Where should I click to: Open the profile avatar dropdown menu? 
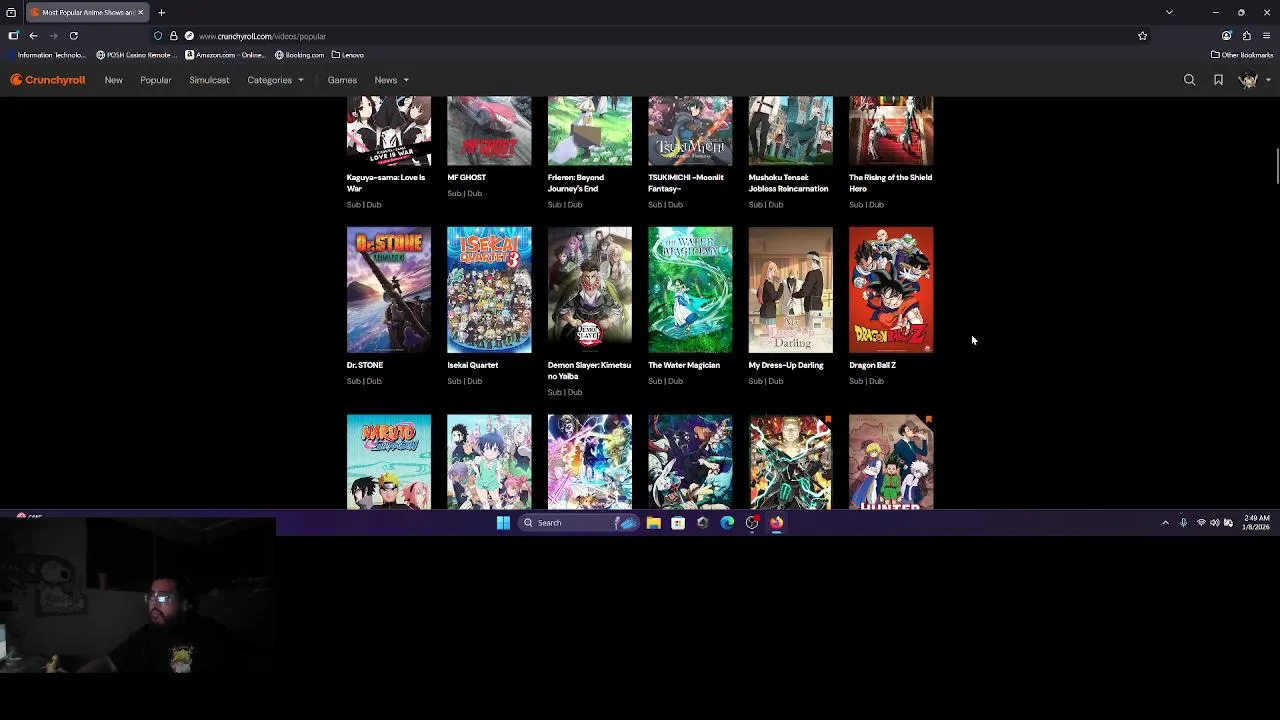1253,80
